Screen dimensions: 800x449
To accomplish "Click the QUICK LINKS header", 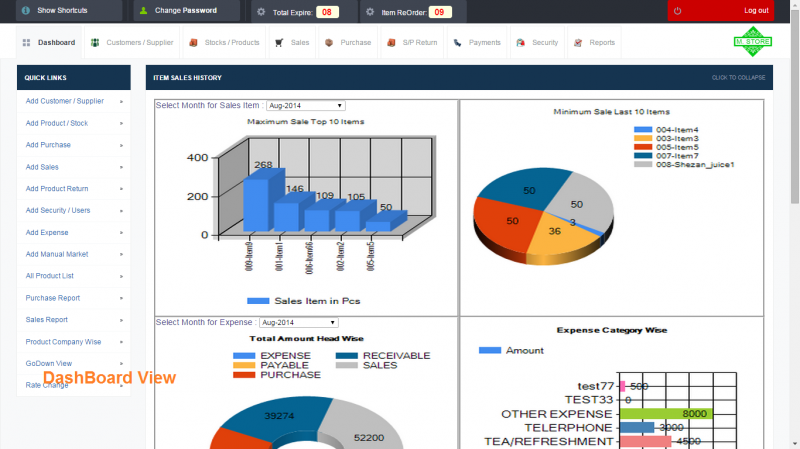I will click(x=73, y=78).
